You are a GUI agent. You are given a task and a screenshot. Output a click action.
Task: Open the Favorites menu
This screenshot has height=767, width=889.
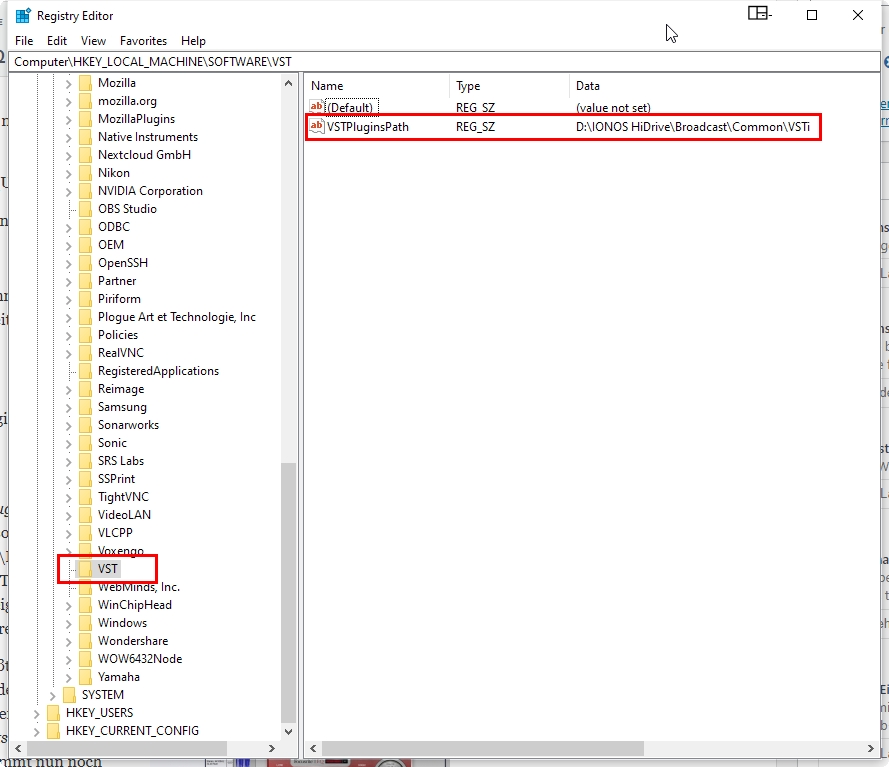click(x=143, y=41)
